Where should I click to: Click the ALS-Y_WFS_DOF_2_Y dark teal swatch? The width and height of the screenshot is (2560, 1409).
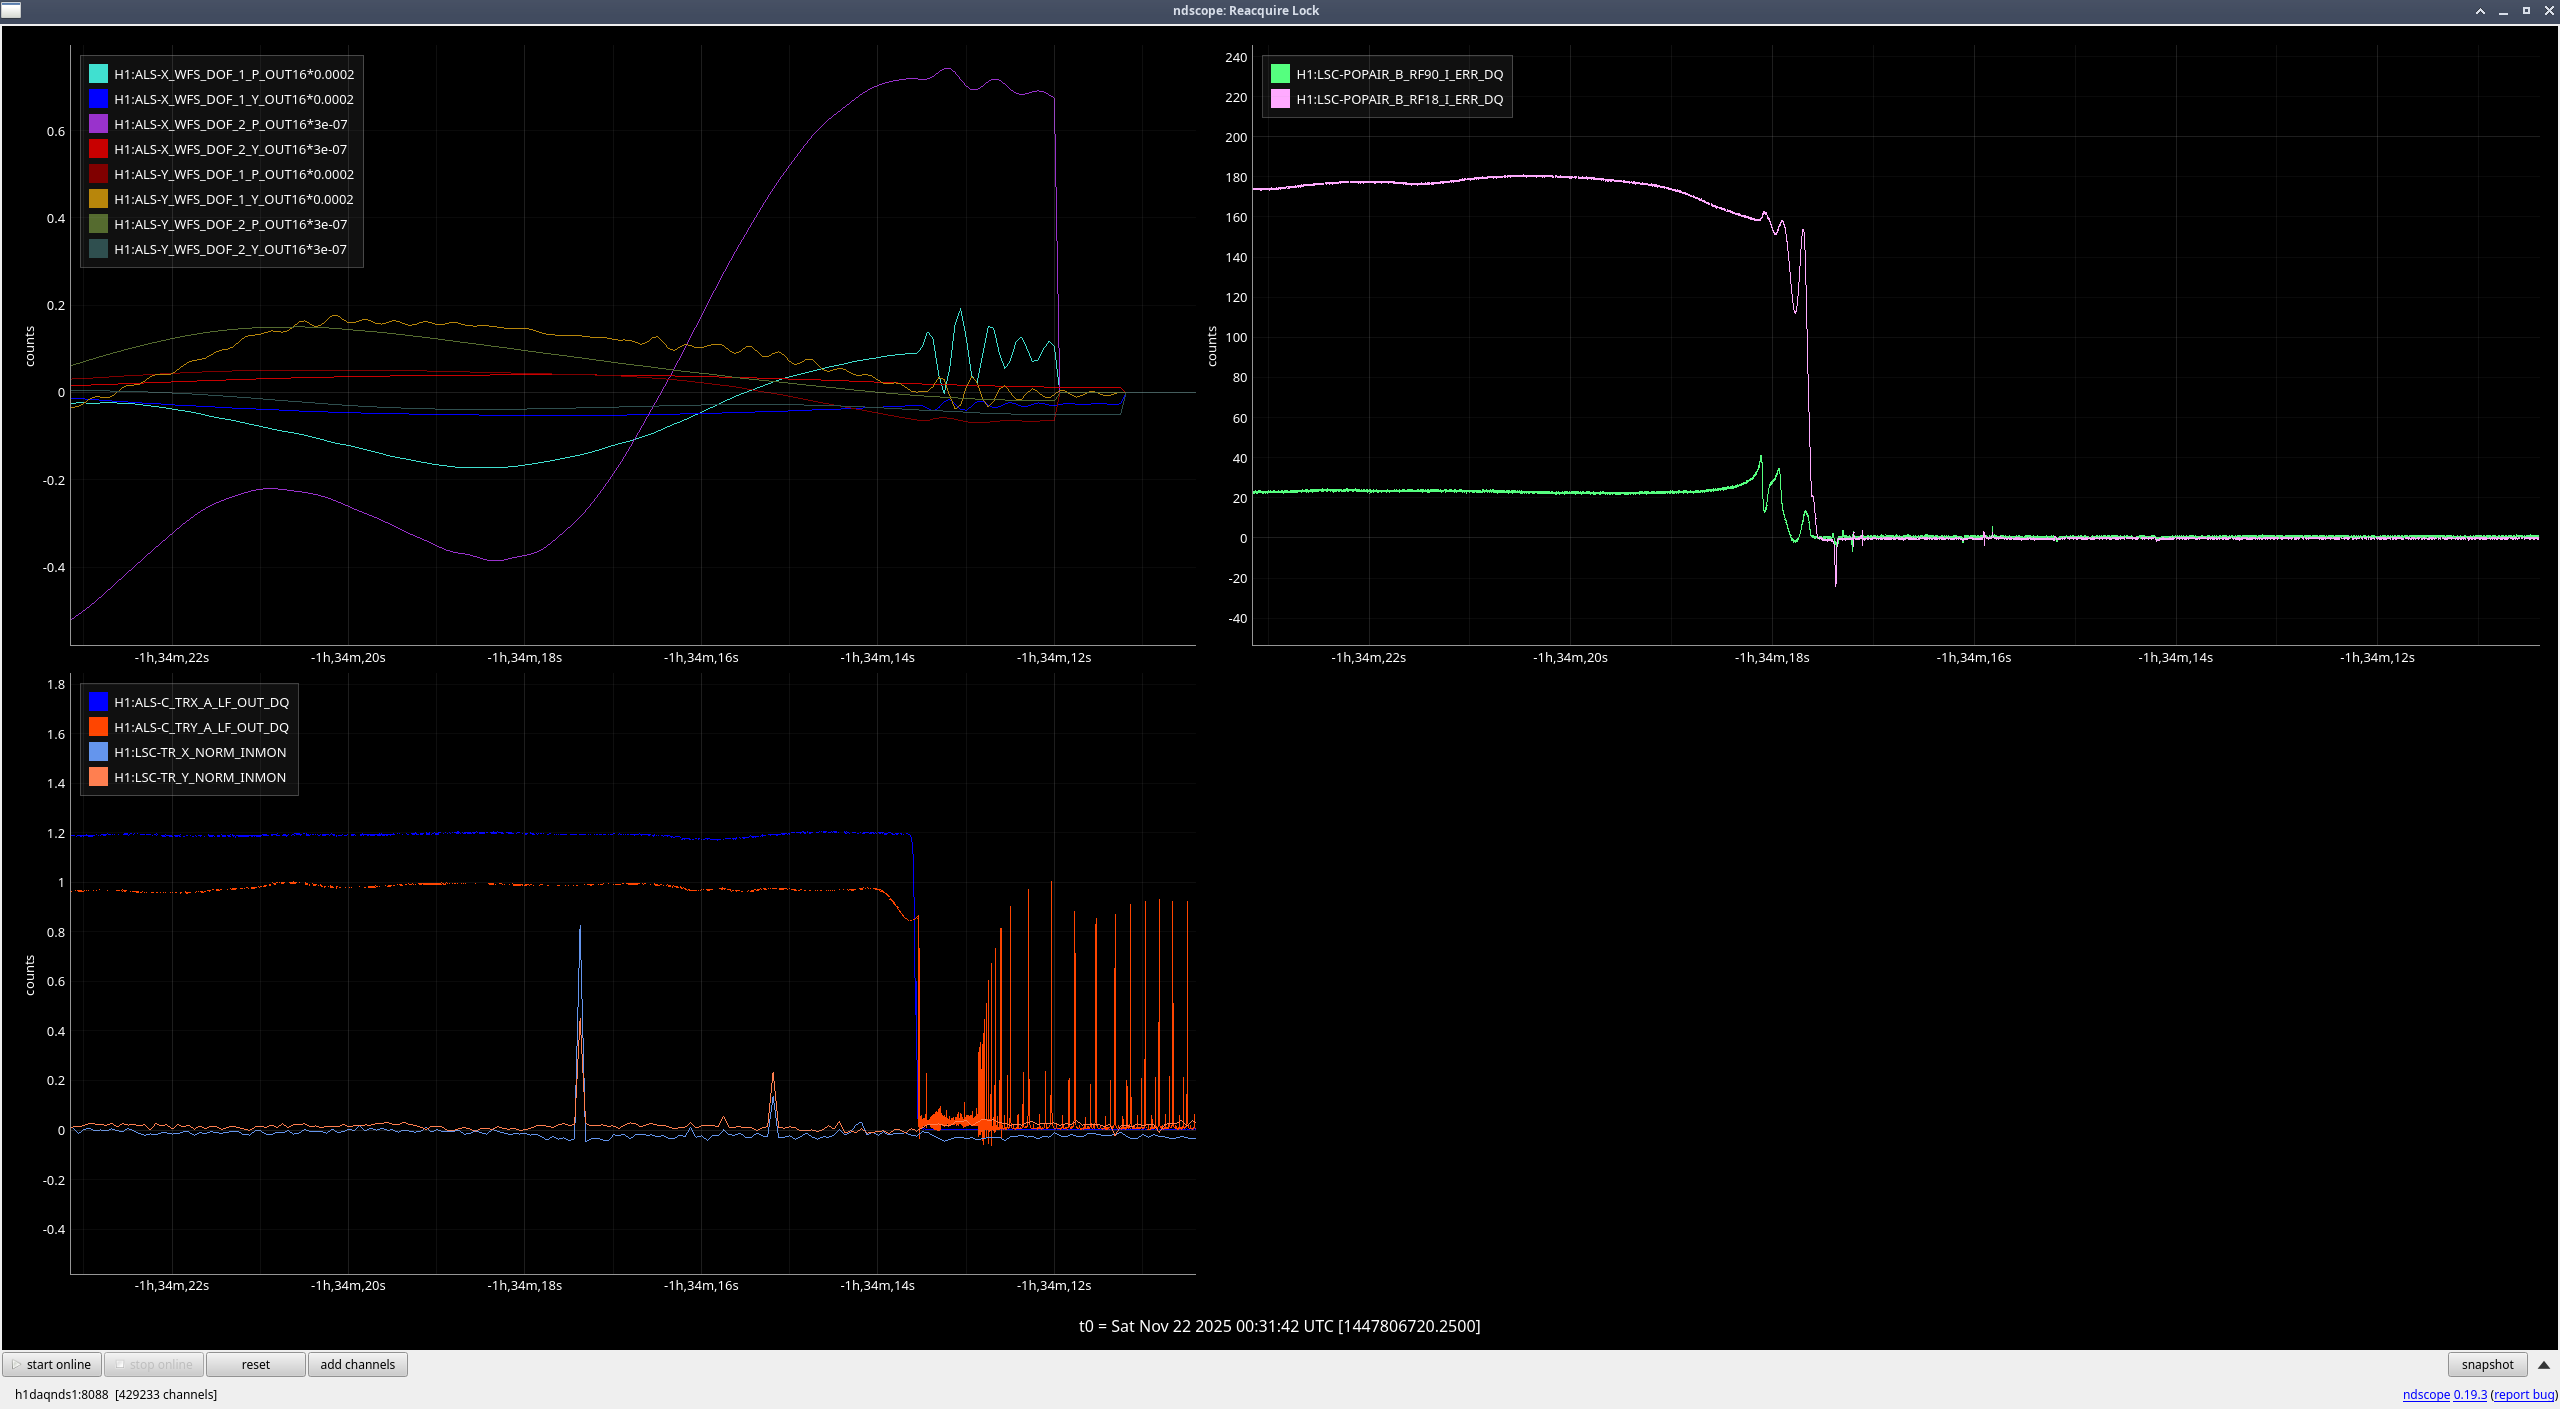[98, 249]
